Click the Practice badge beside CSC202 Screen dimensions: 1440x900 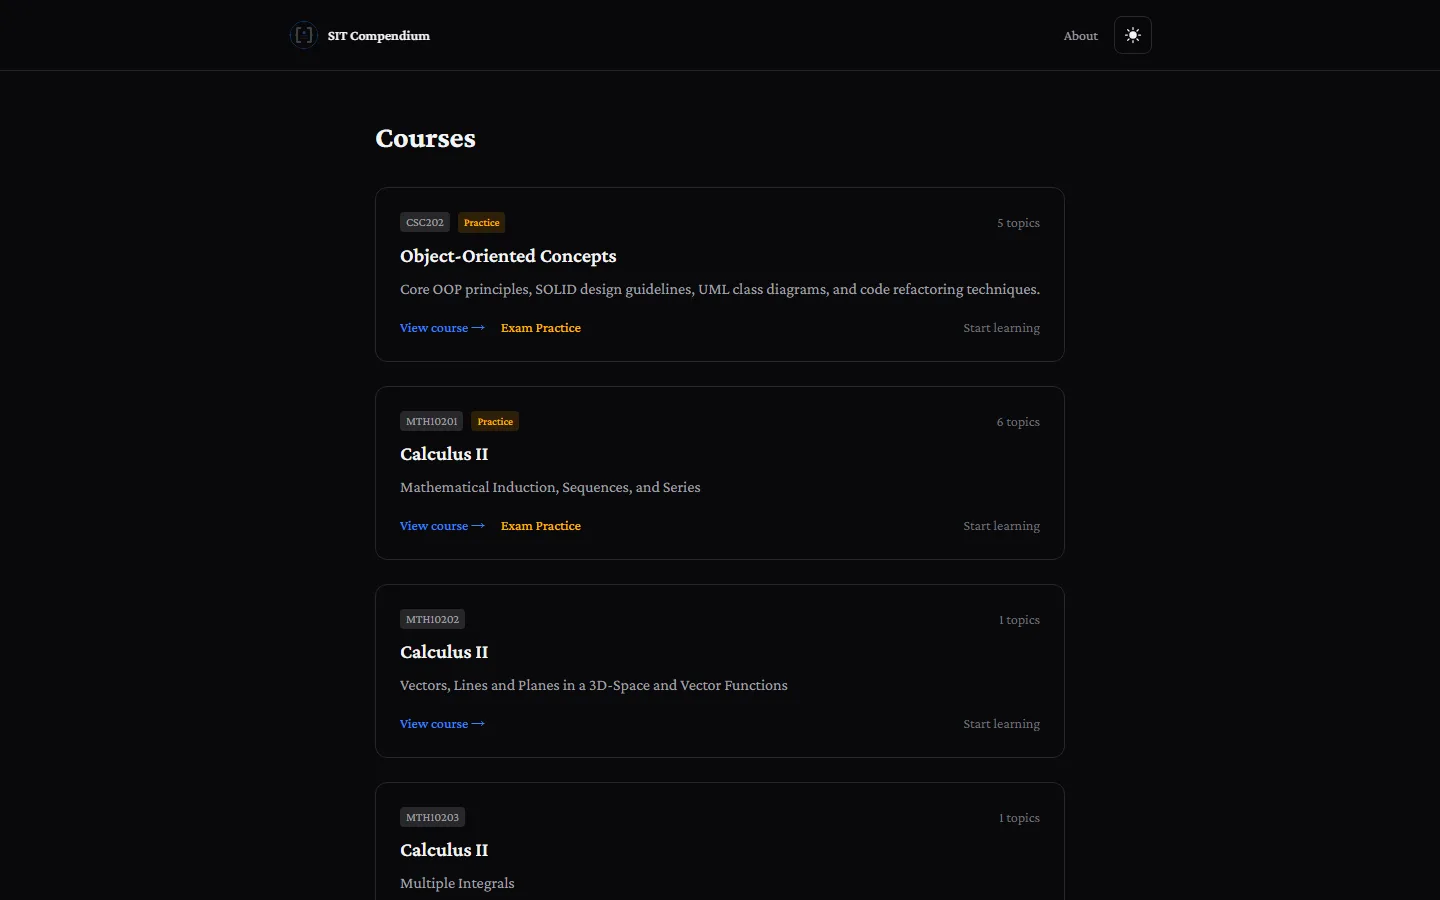(482, 222)
